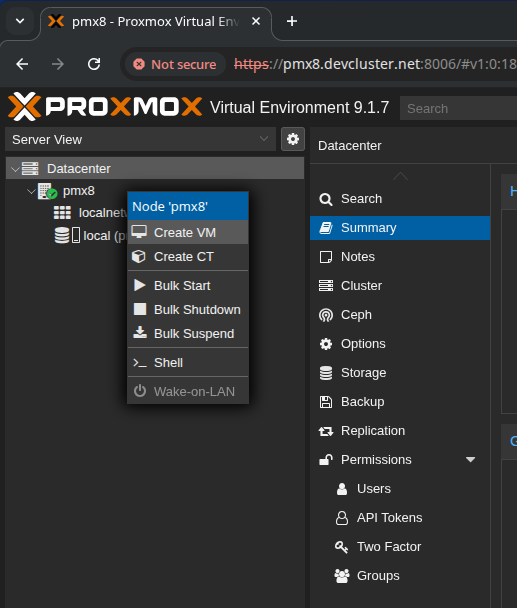Click the power icon beside Wake-on-LAN

140,391
